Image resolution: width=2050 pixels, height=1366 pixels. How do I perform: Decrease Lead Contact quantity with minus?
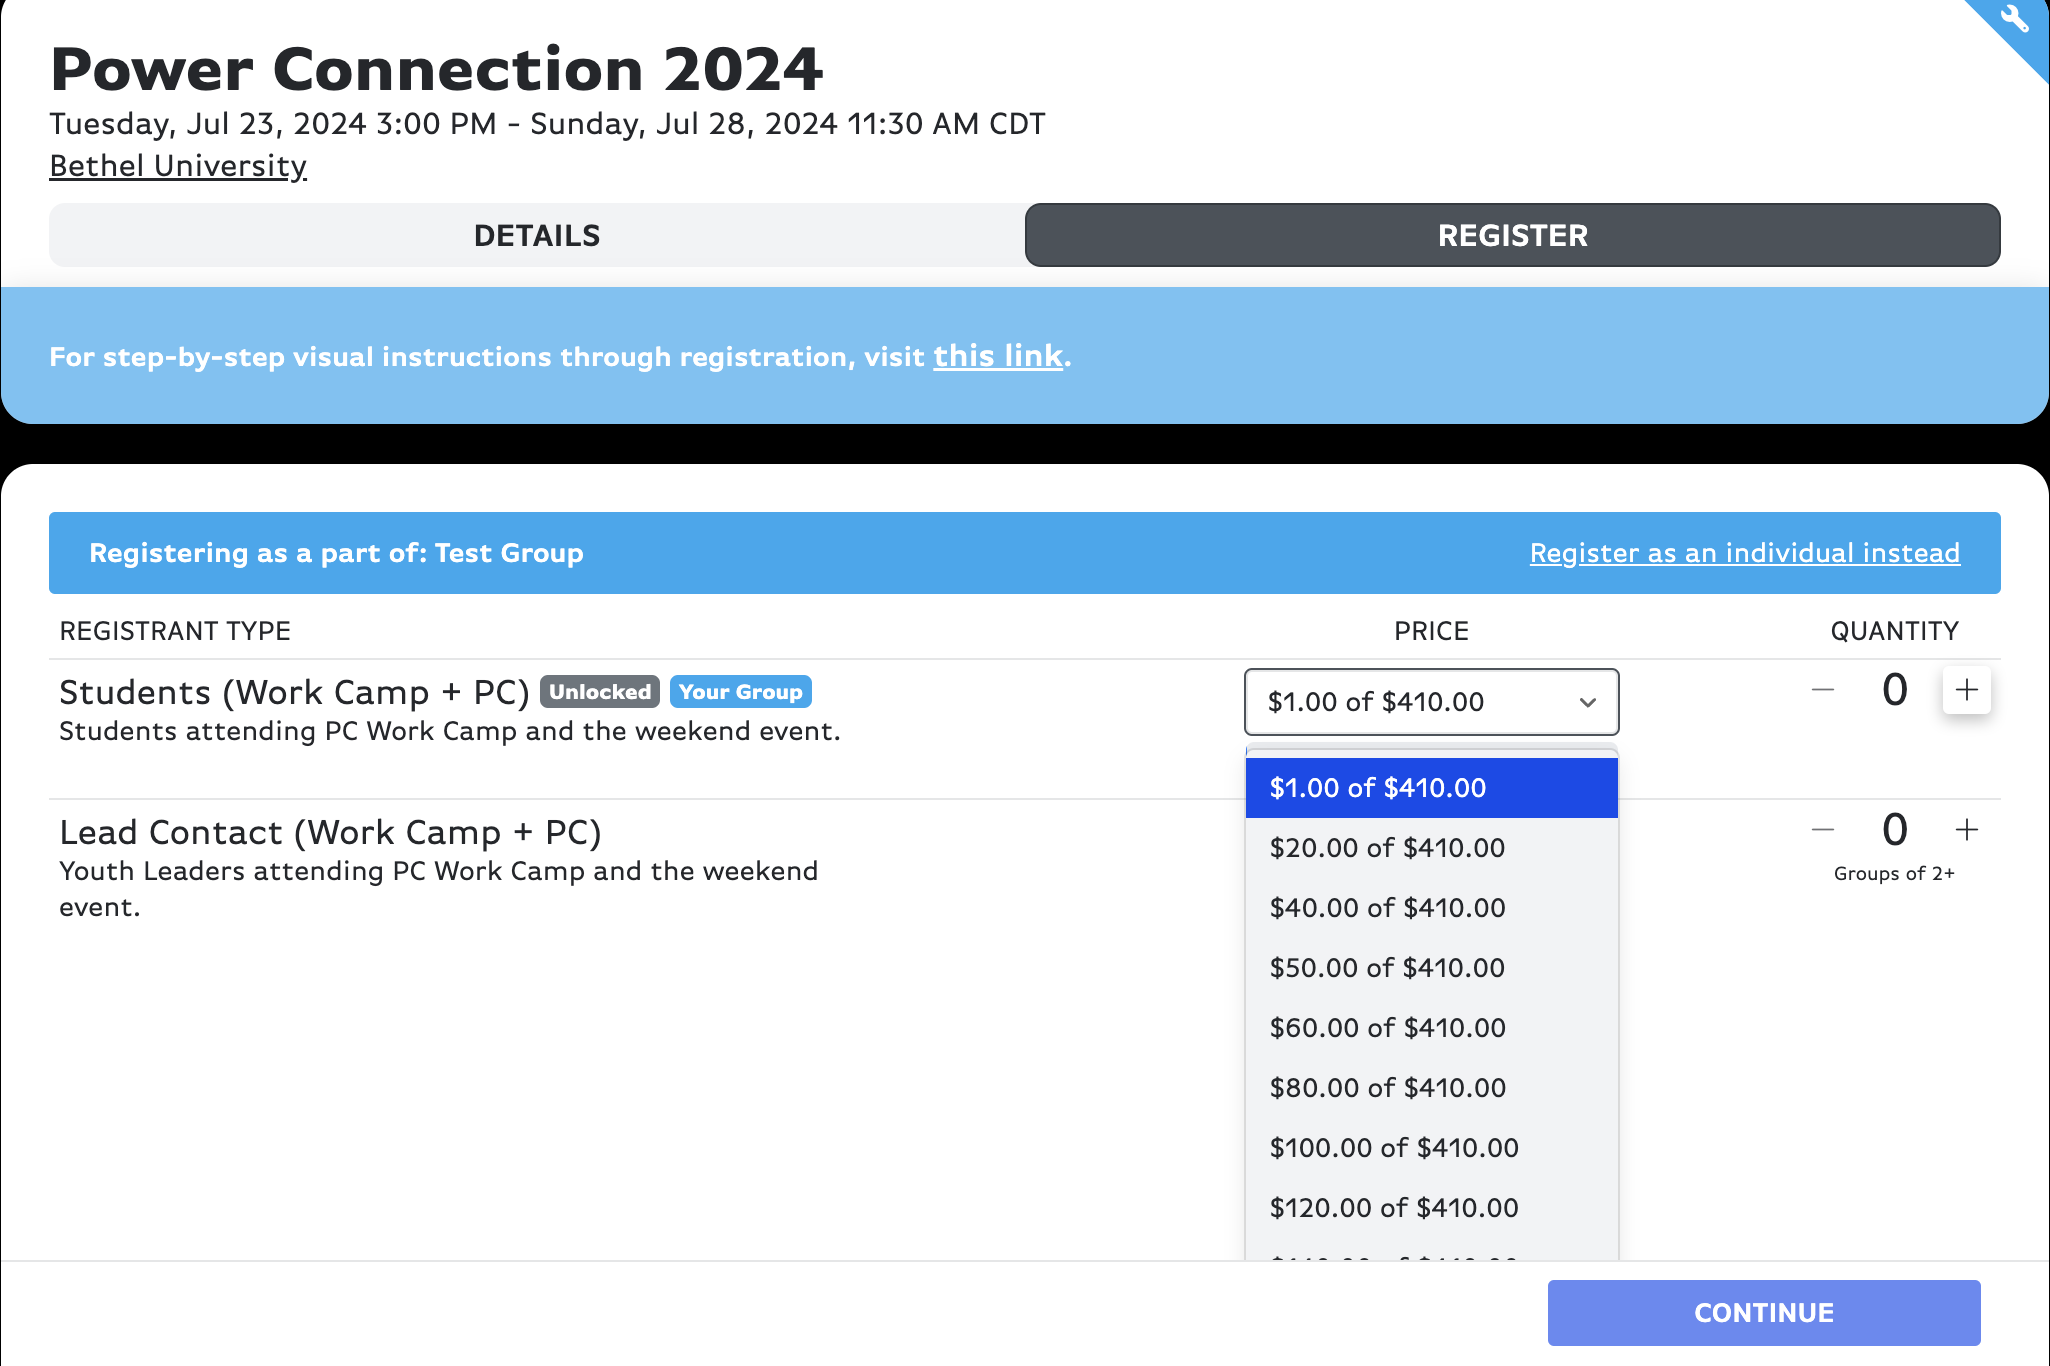(1823, 830)
